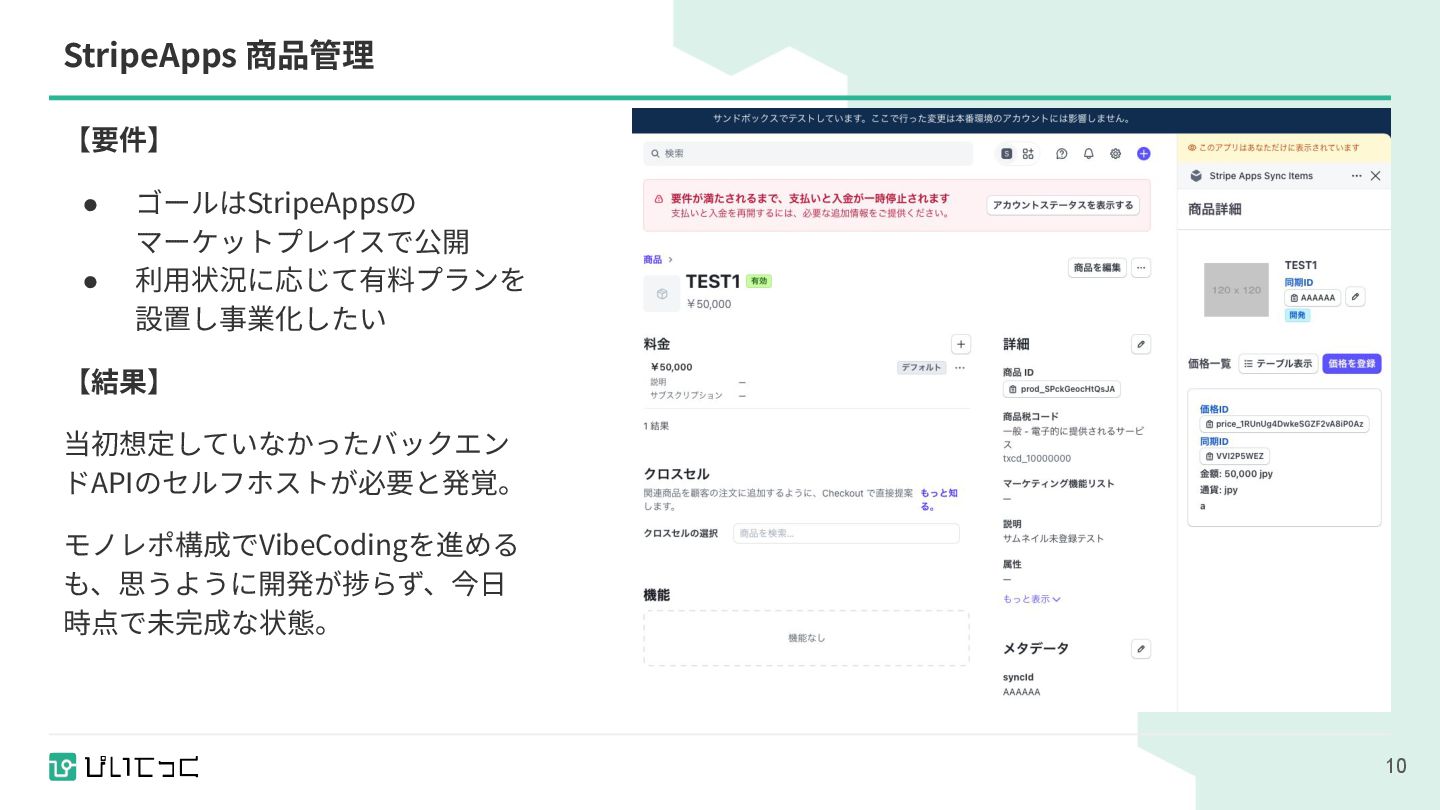Screen dimensions: 1440x810
Task: Open the app panel three-dot menu
Action: [x=1356, y=176]
